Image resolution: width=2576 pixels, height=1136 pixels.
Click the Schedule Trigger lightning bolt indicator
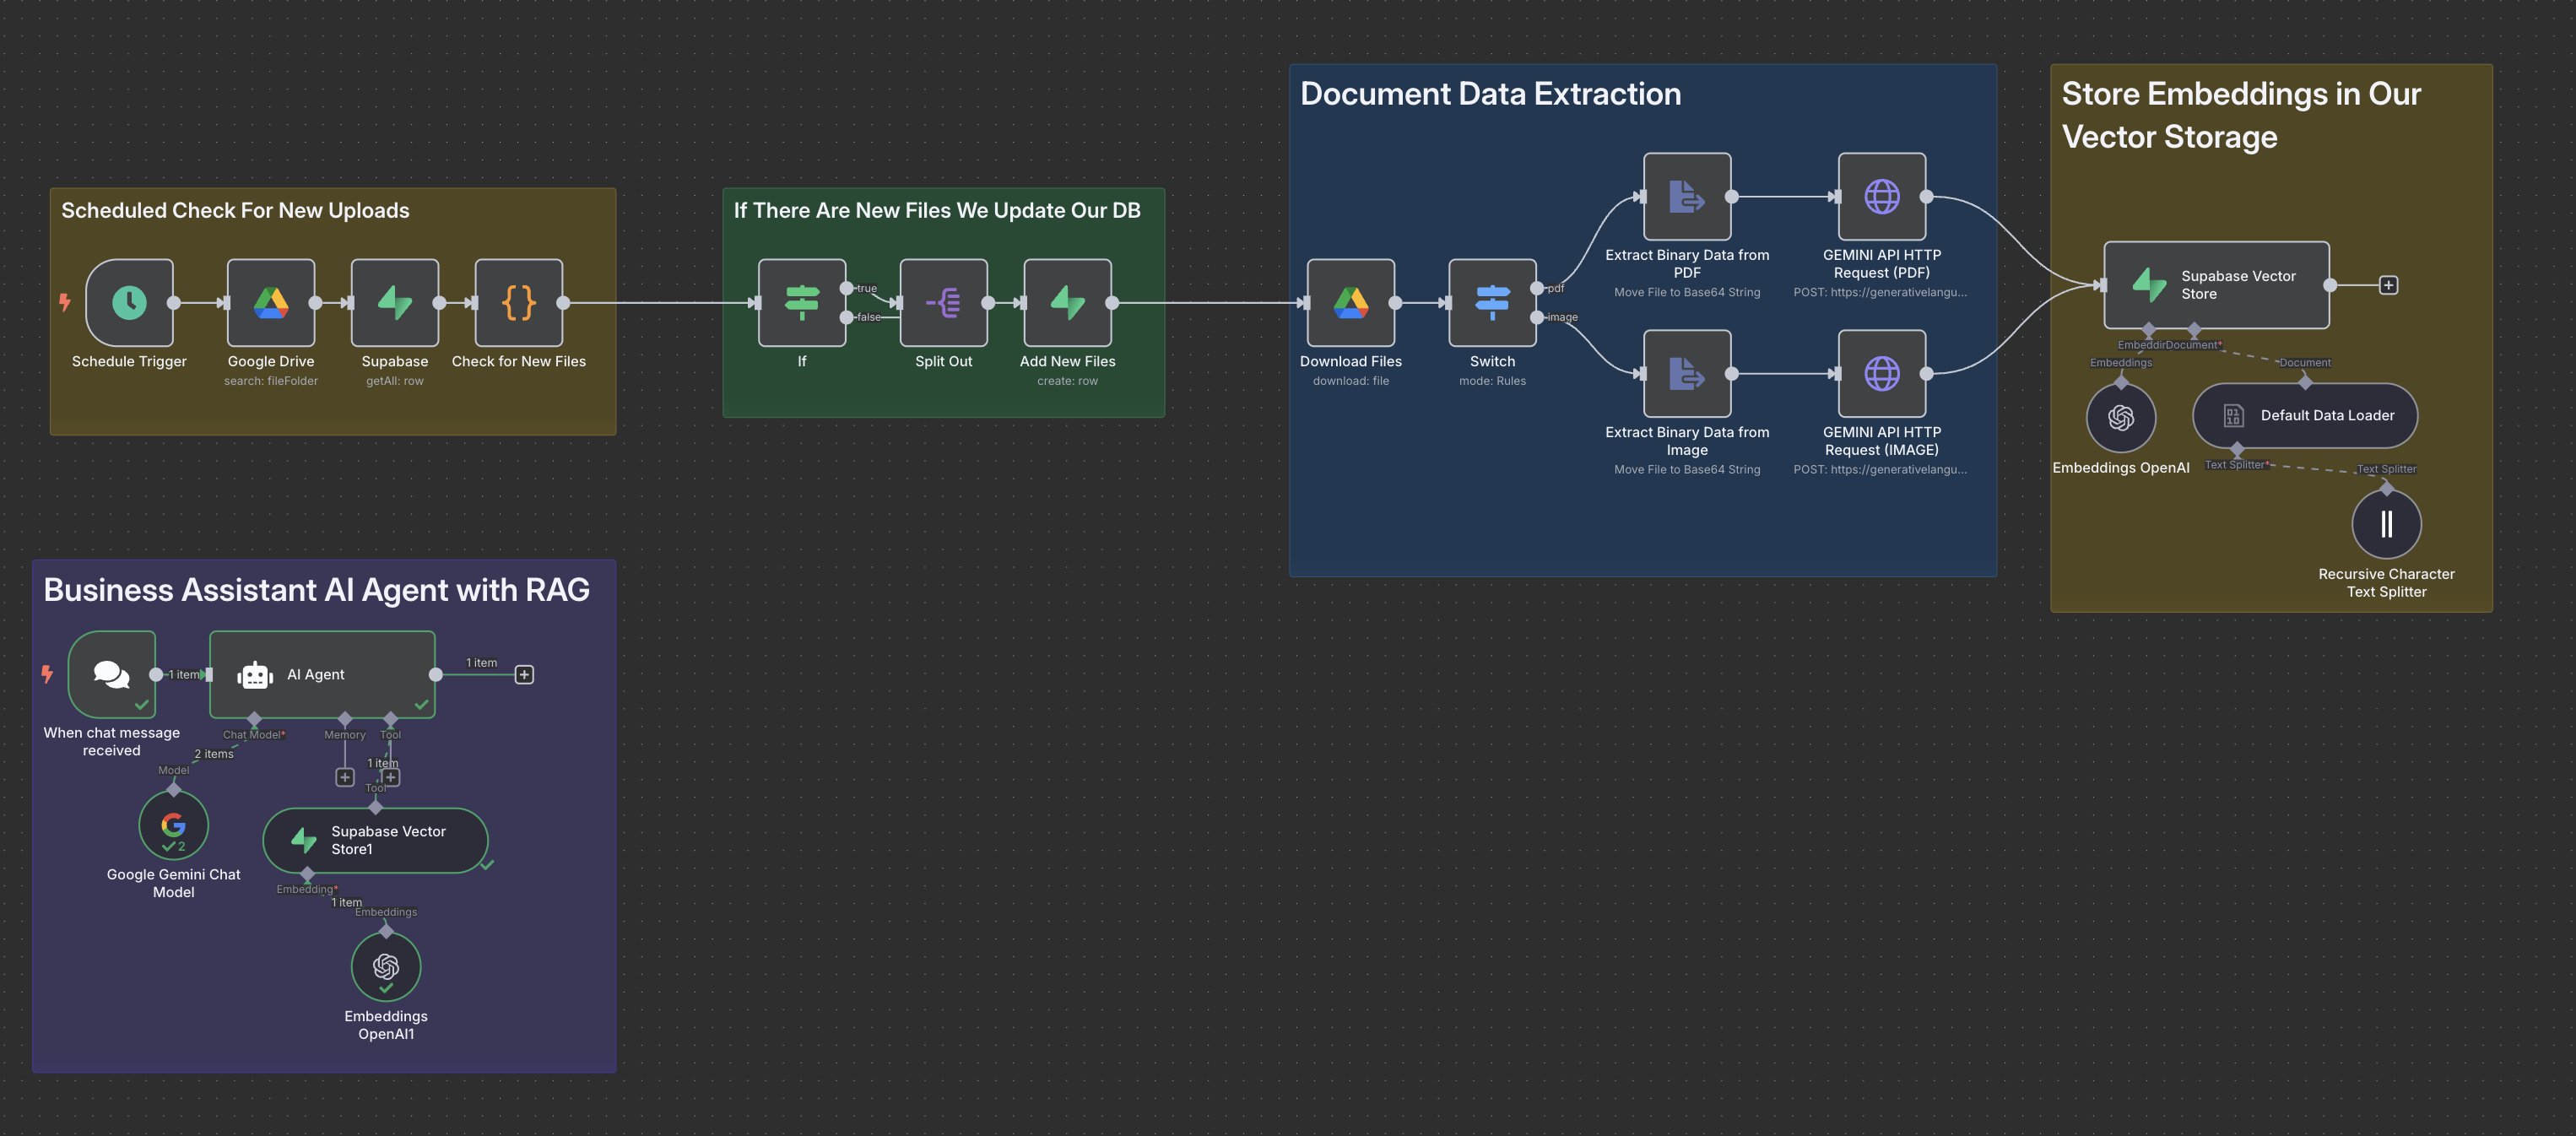(x=65, y=302)
